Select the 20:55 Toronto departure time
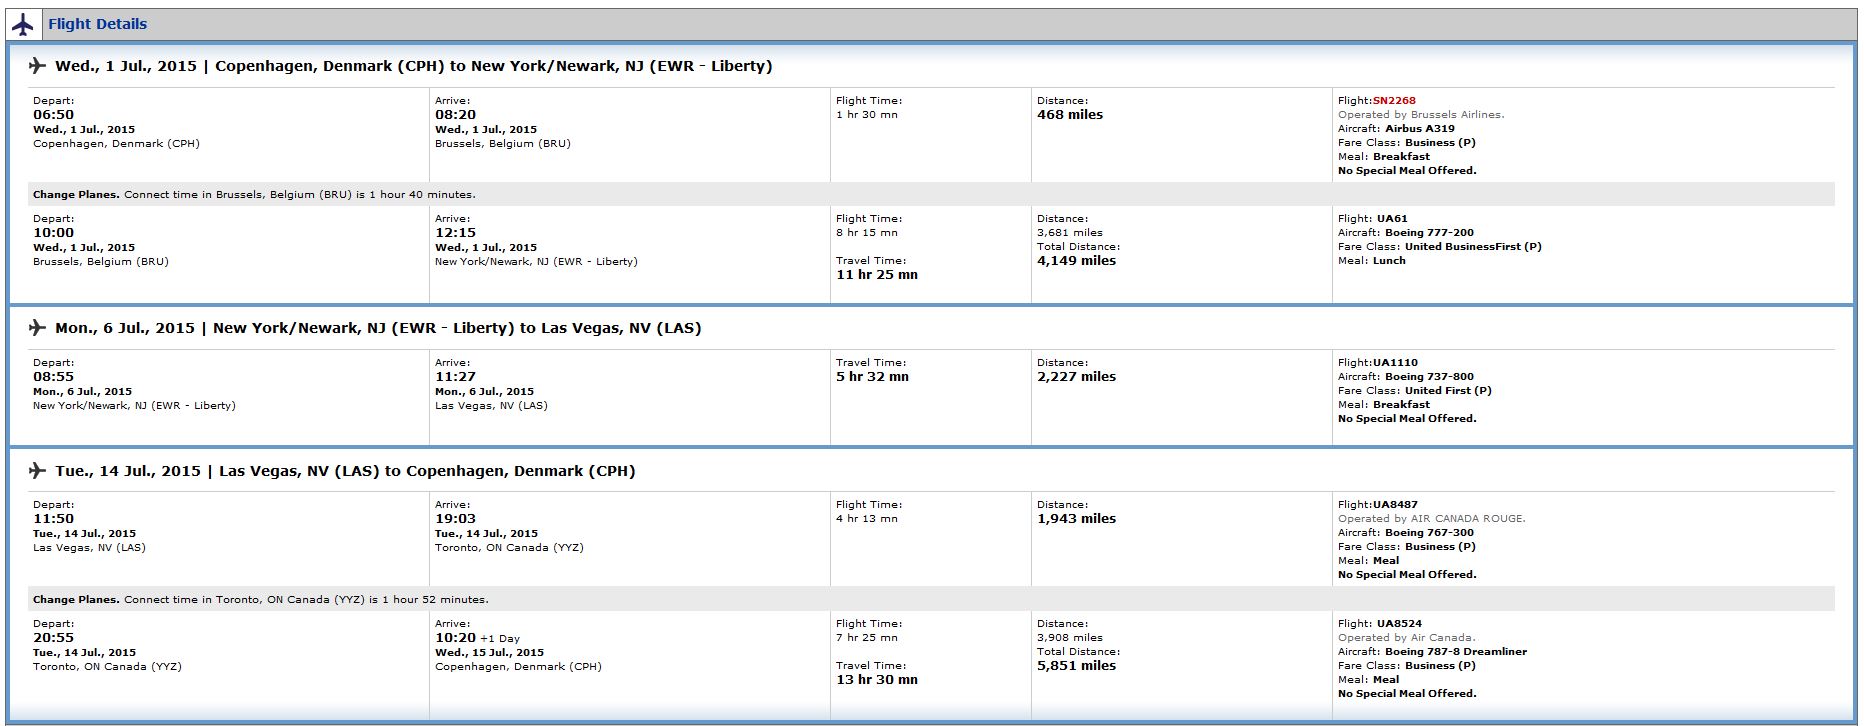This screenshot has width=1864, height=726. [x=53, y=638]
